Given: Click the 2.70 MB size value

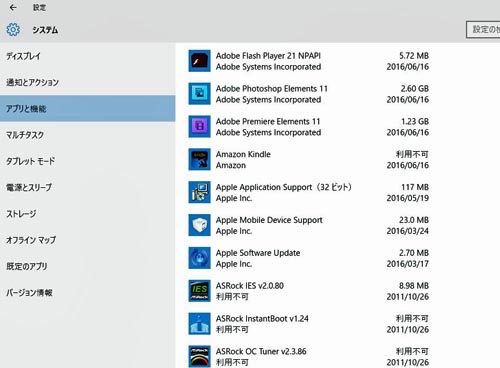Looking at the screenshot, I should coord(414,253).
